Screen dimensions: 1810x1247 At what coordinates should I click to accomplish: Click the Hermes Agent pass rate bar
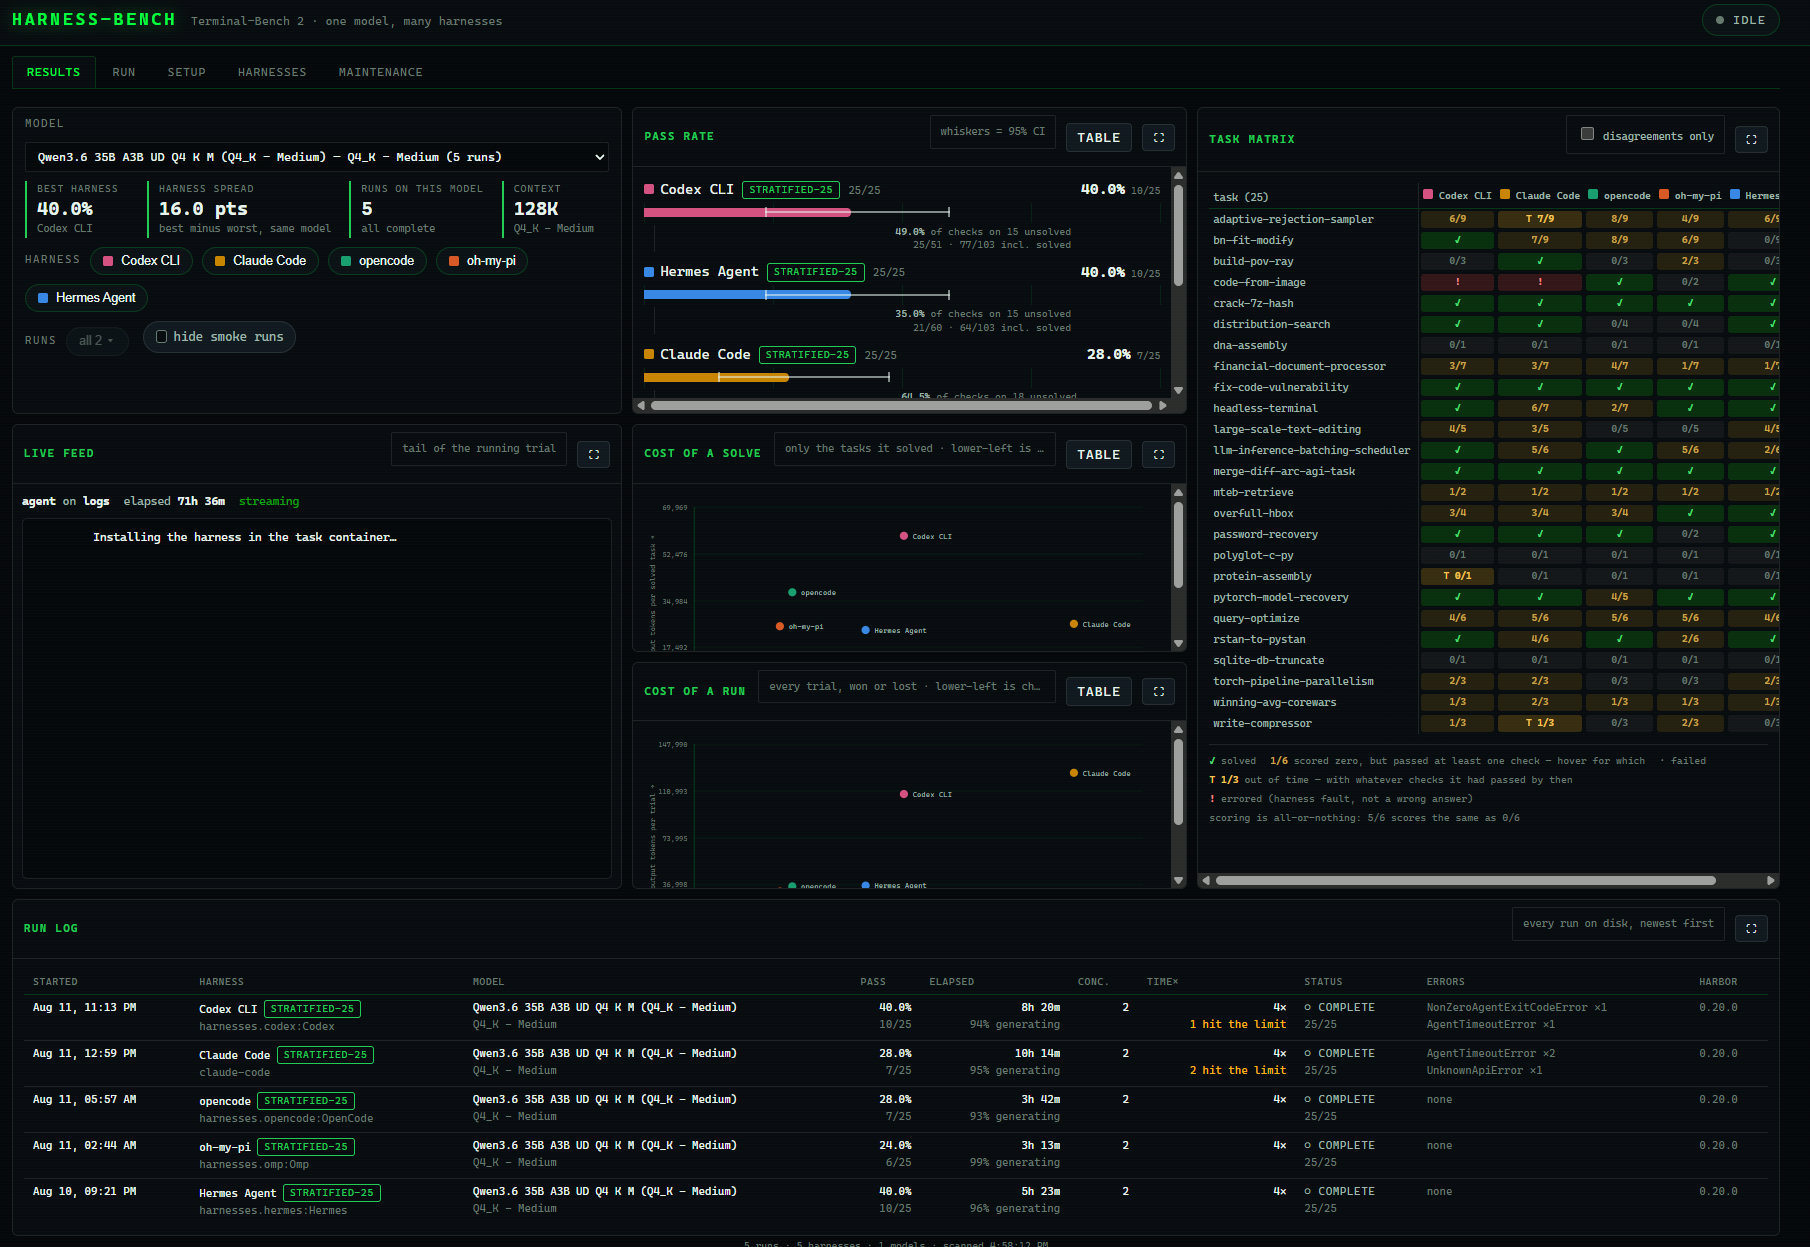pyautogui.click(x=747, y=295)
